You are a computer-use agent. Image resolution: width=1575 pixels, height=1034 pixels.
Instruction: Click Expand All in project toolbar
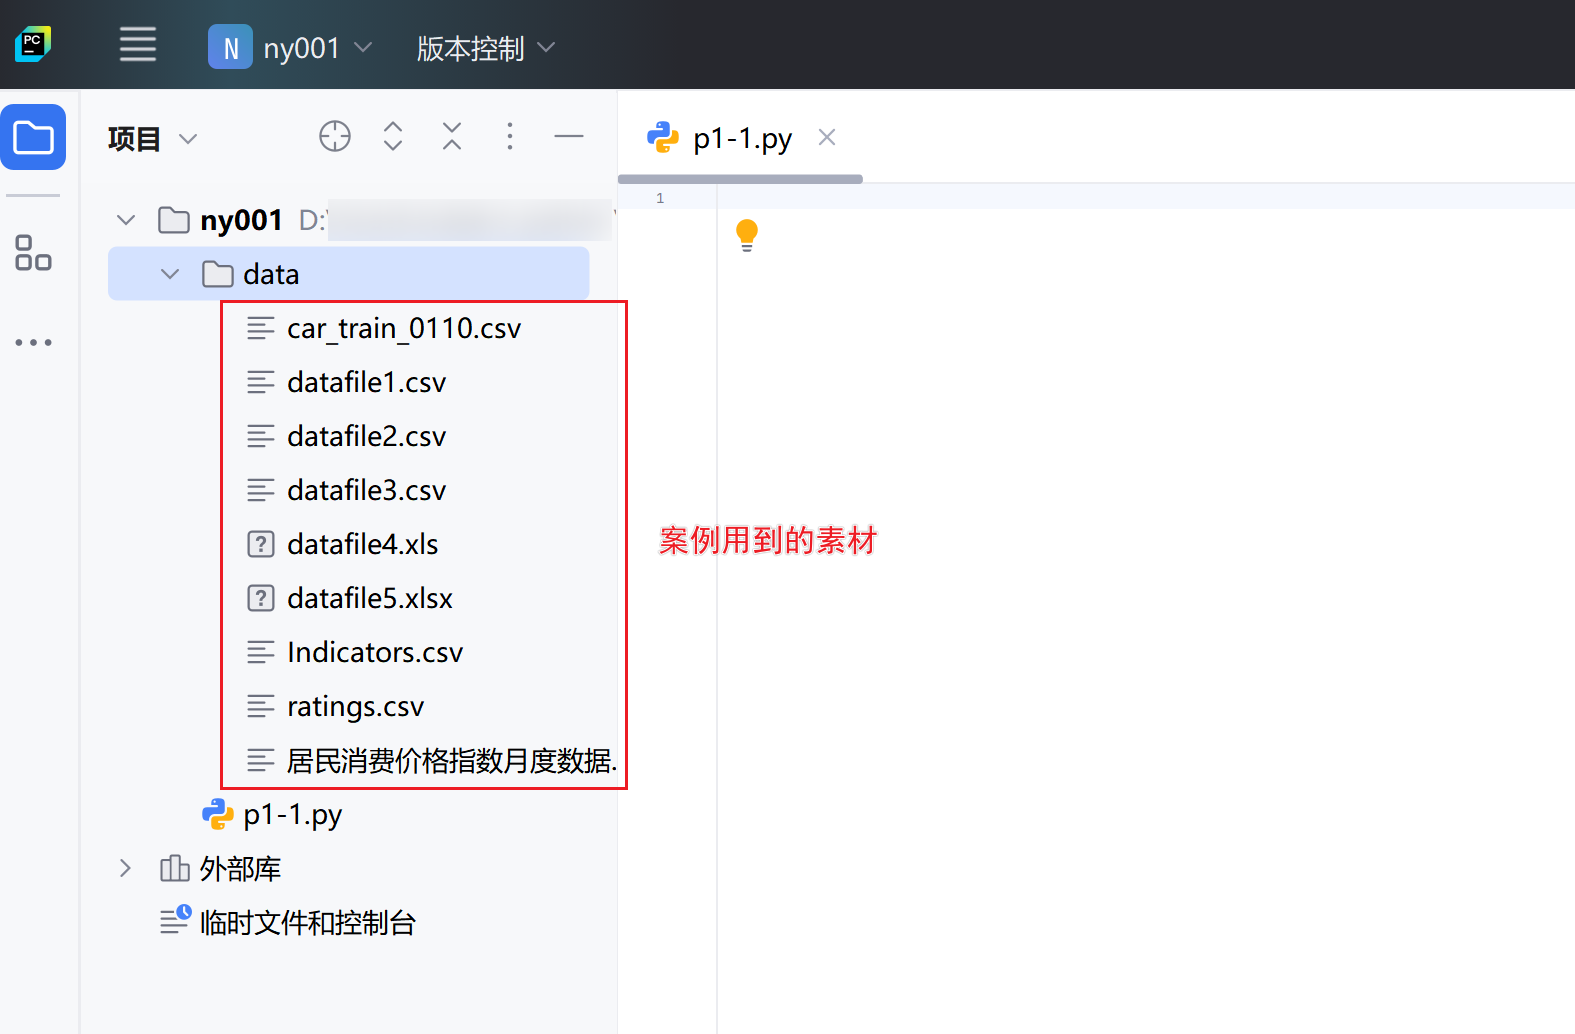393,136
